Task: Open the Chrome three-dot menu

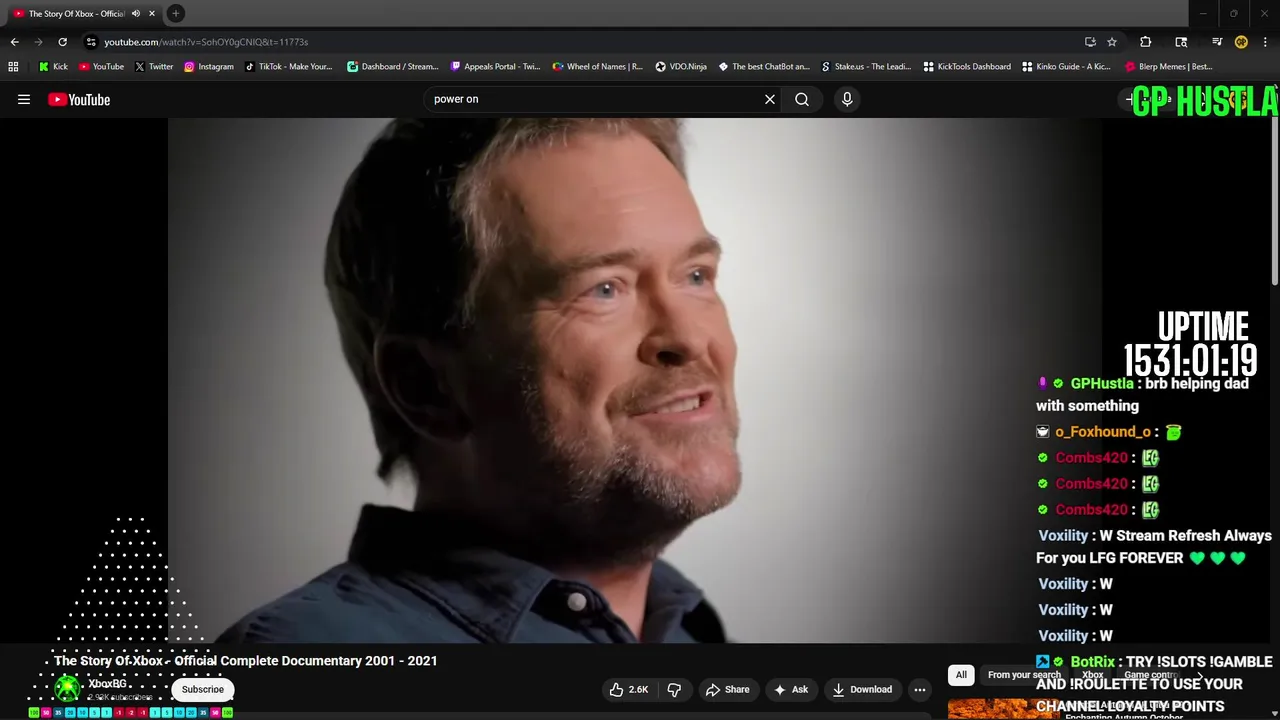Action: (1265, 42)
